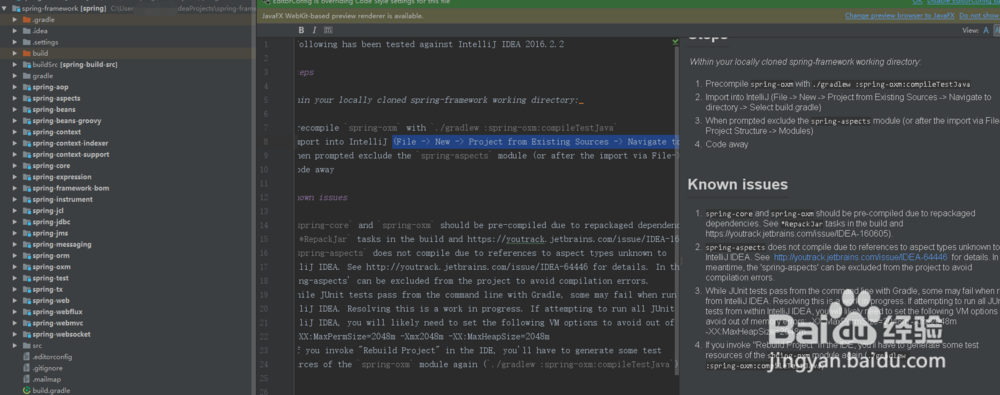Expand the spring-jdbc module arrow
Viewport: 1000px width, 395px height.
15,221
